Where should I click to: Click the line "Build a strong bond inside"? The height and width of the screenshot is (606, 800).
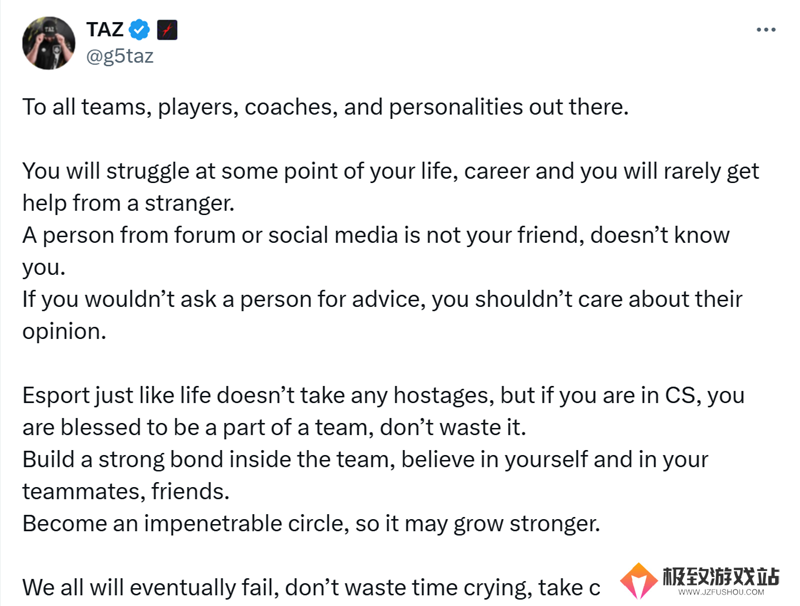point(365,460)
